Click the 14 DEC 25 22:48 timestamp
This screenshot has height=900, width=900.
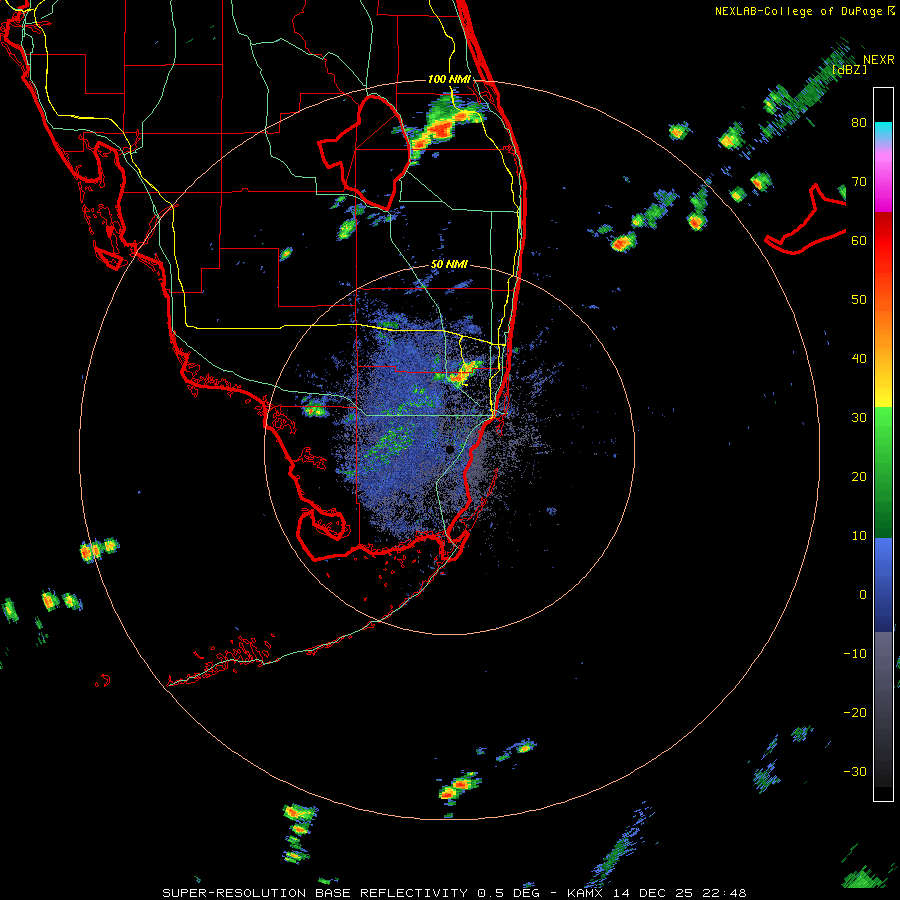pyautogui.click(x=680, y=893)
